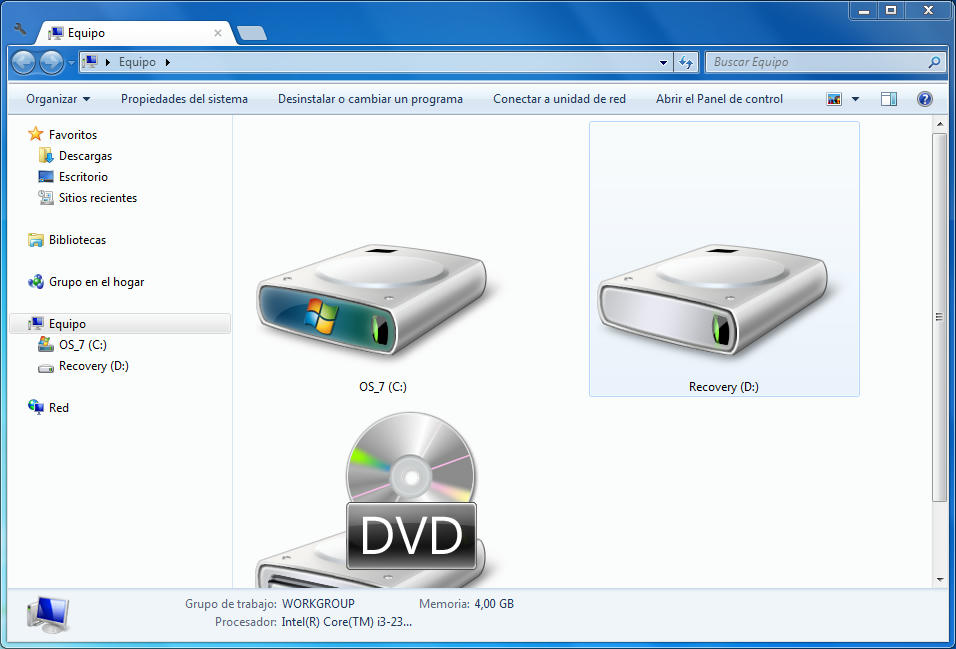
Task: Select Equipo in navigation pane
Action: [120, 324]
